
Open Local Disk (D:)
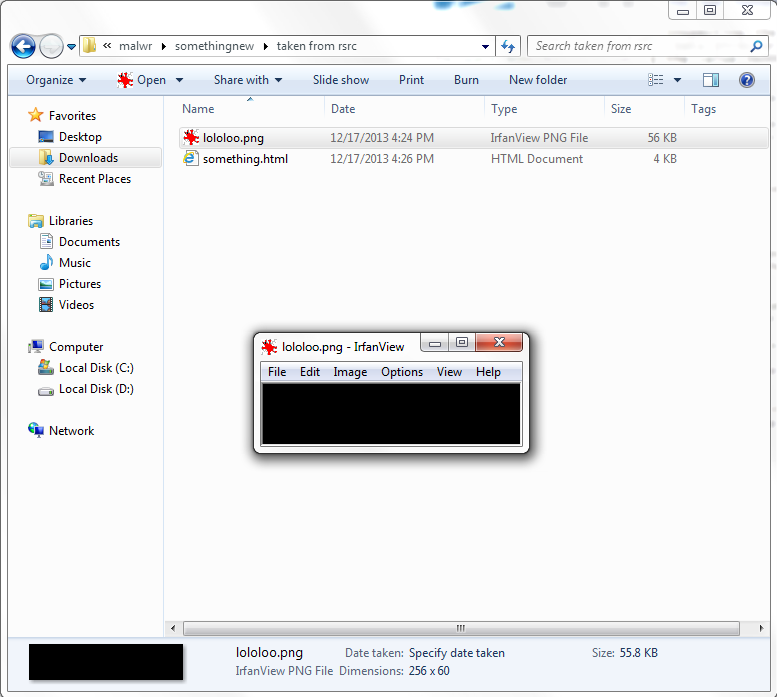[96, 389]
